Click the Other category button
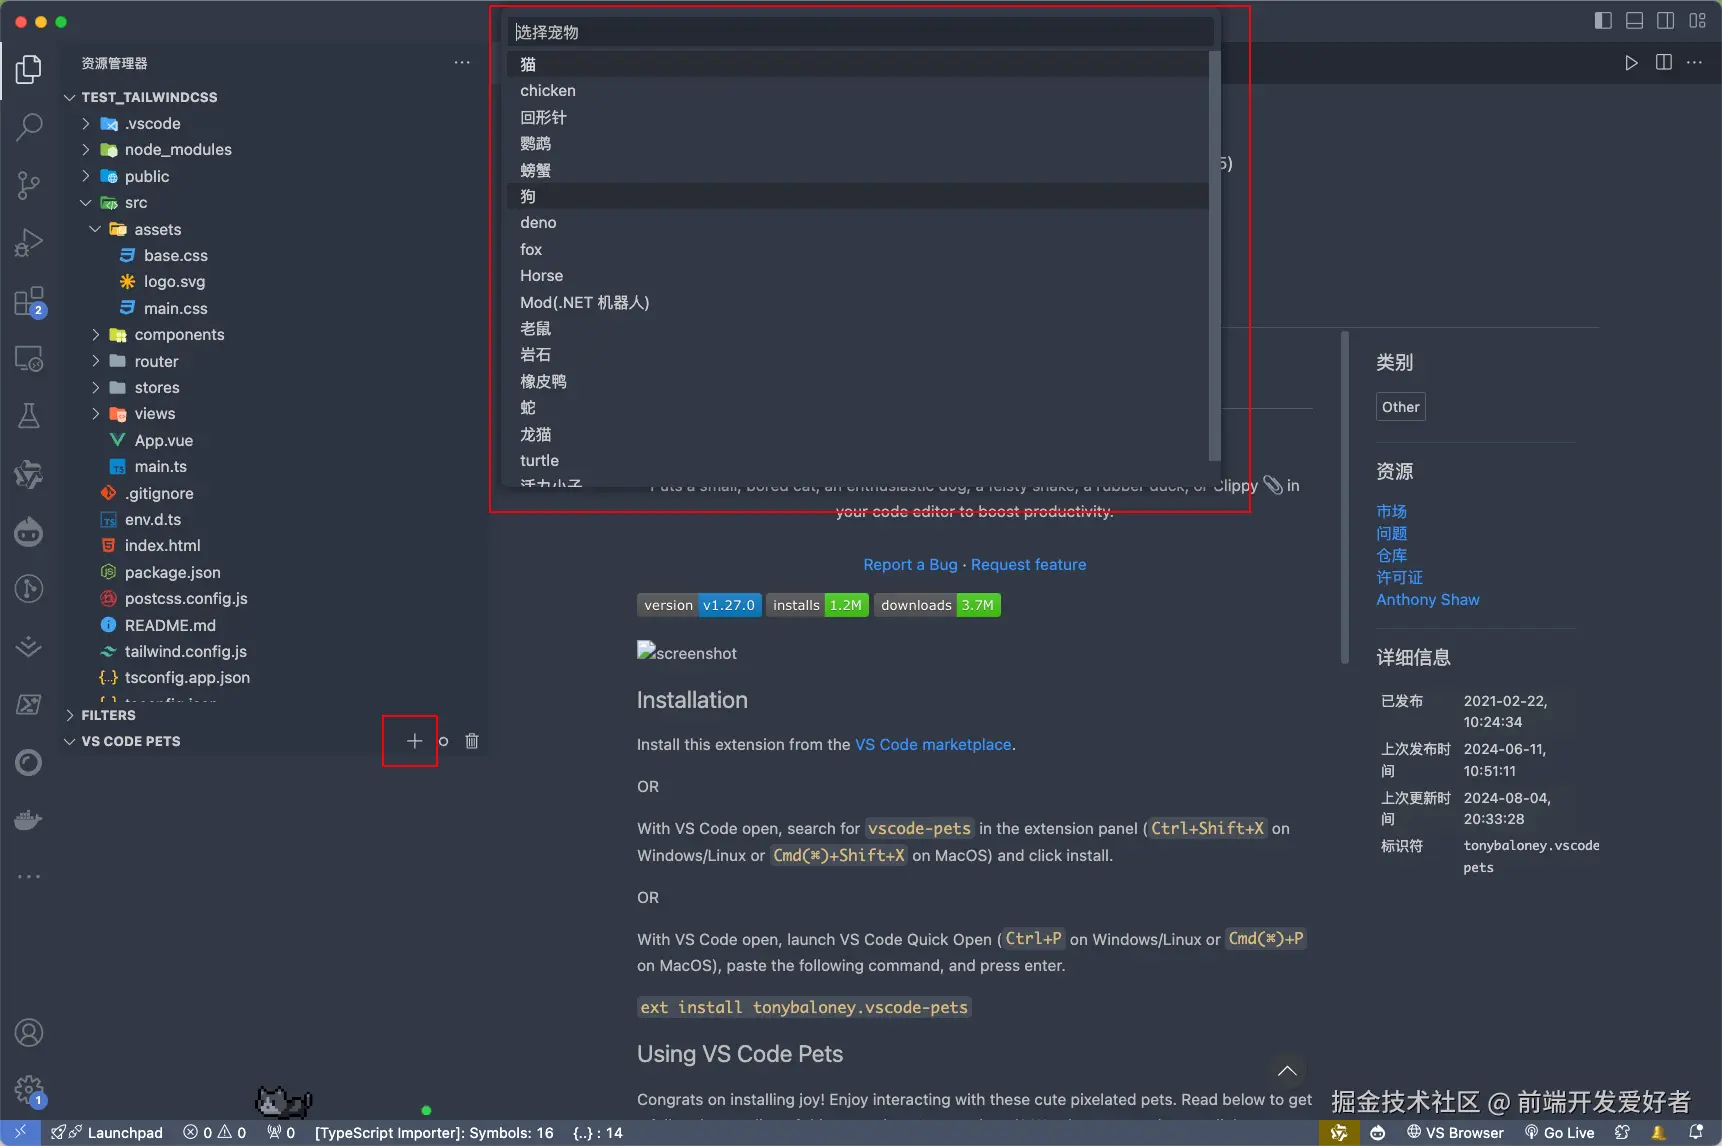This screenshot has height=1146, width=1722. click(1400, 407)
